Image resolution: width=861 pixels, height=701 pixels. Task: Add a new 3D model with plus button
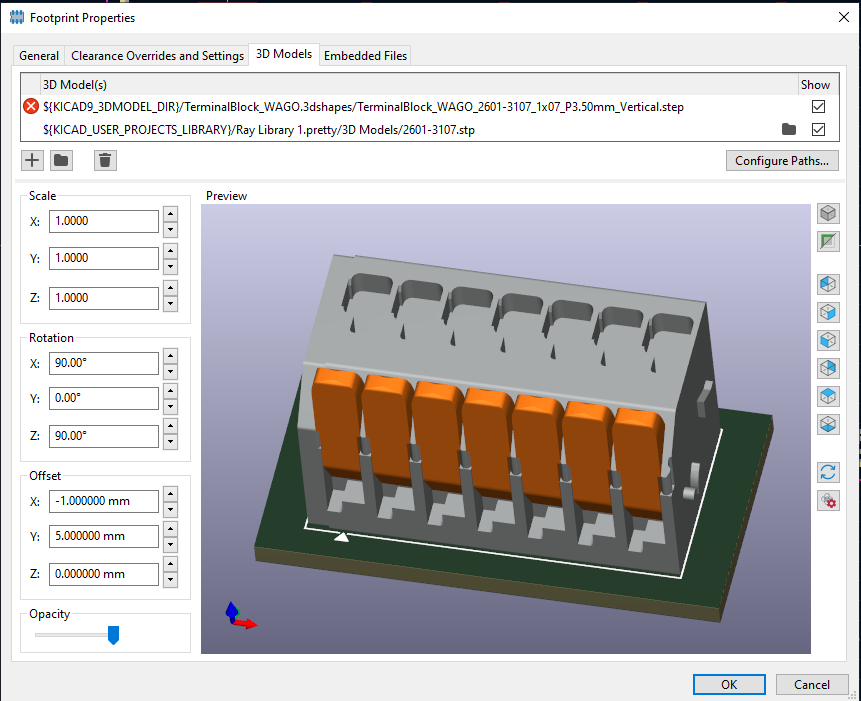[32, 160]
